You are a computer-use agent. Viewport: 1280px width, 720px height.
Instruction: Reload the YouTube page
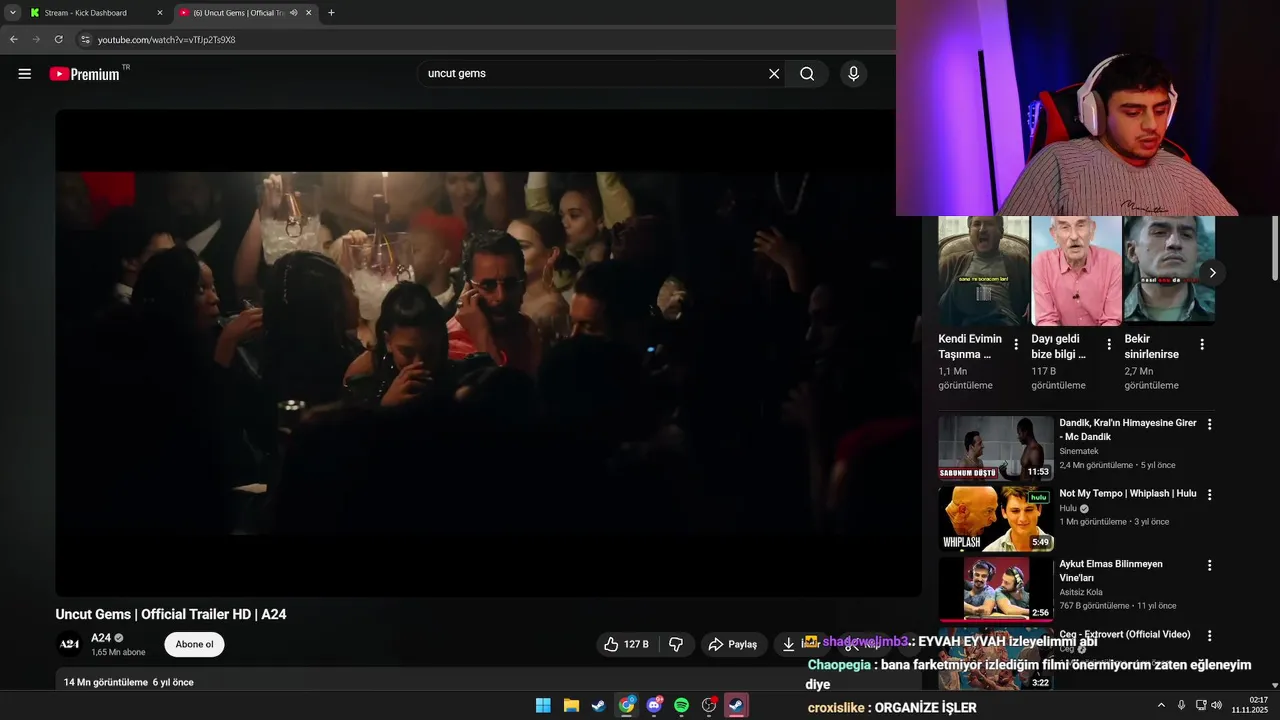[x=59, y=40]
